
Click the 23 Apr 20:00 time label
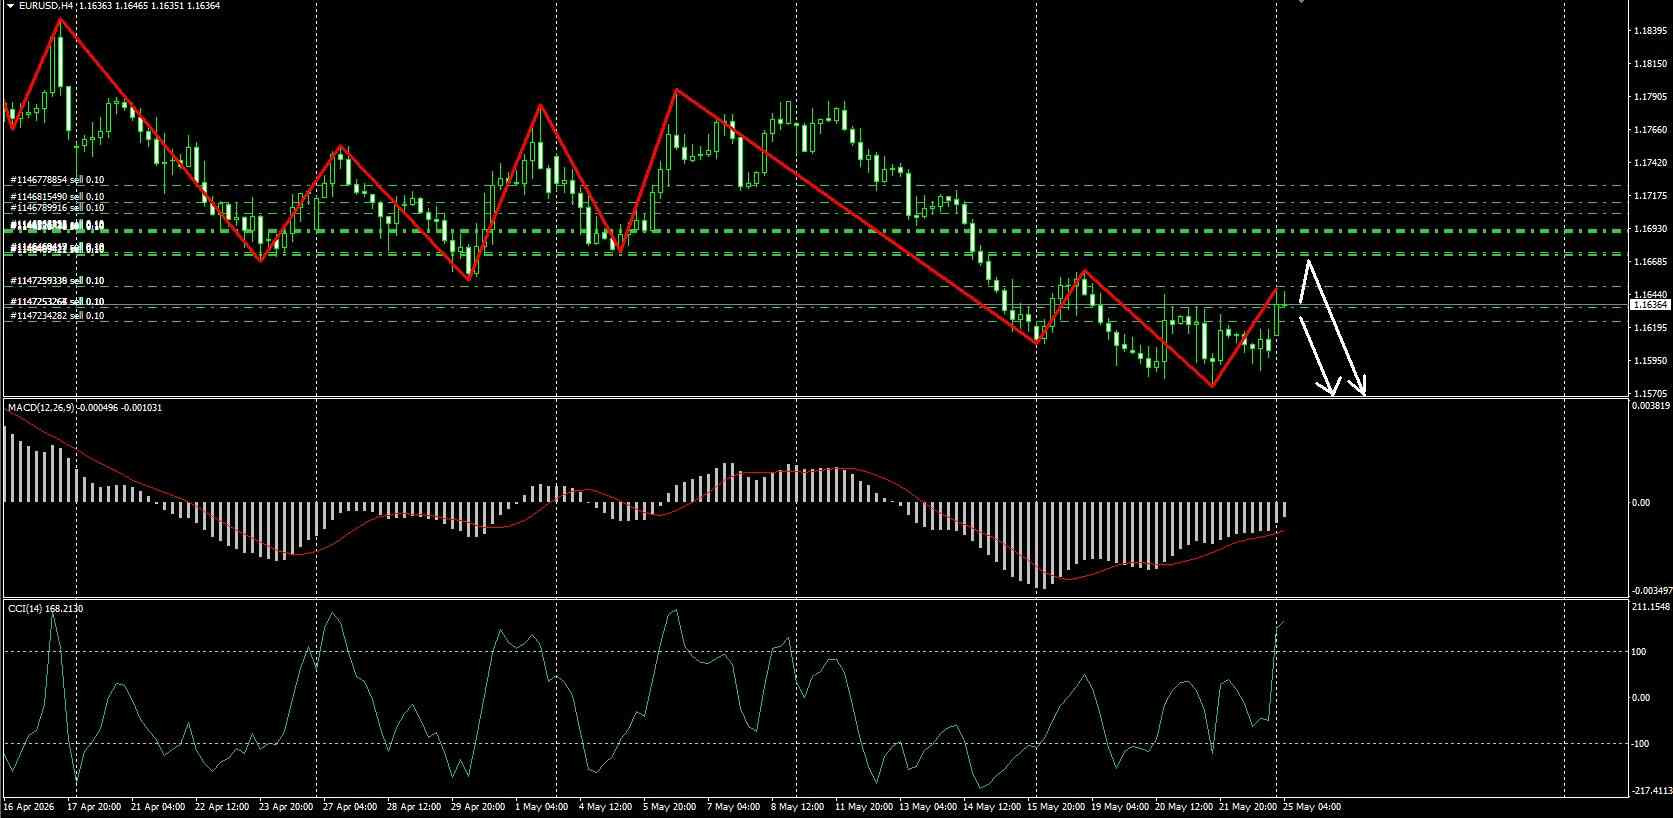tap(286, 806)
